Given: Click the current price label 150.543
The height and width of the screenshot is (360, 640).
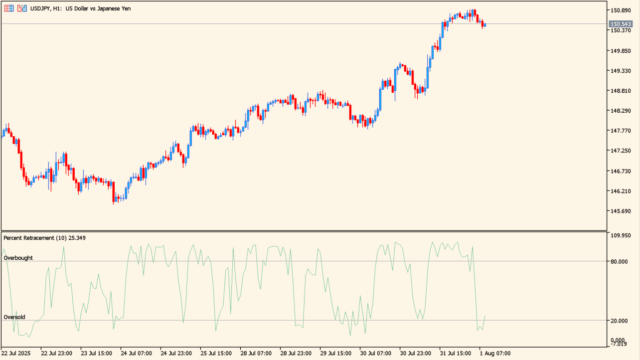Looking at the screenshot, I should 620,24.
